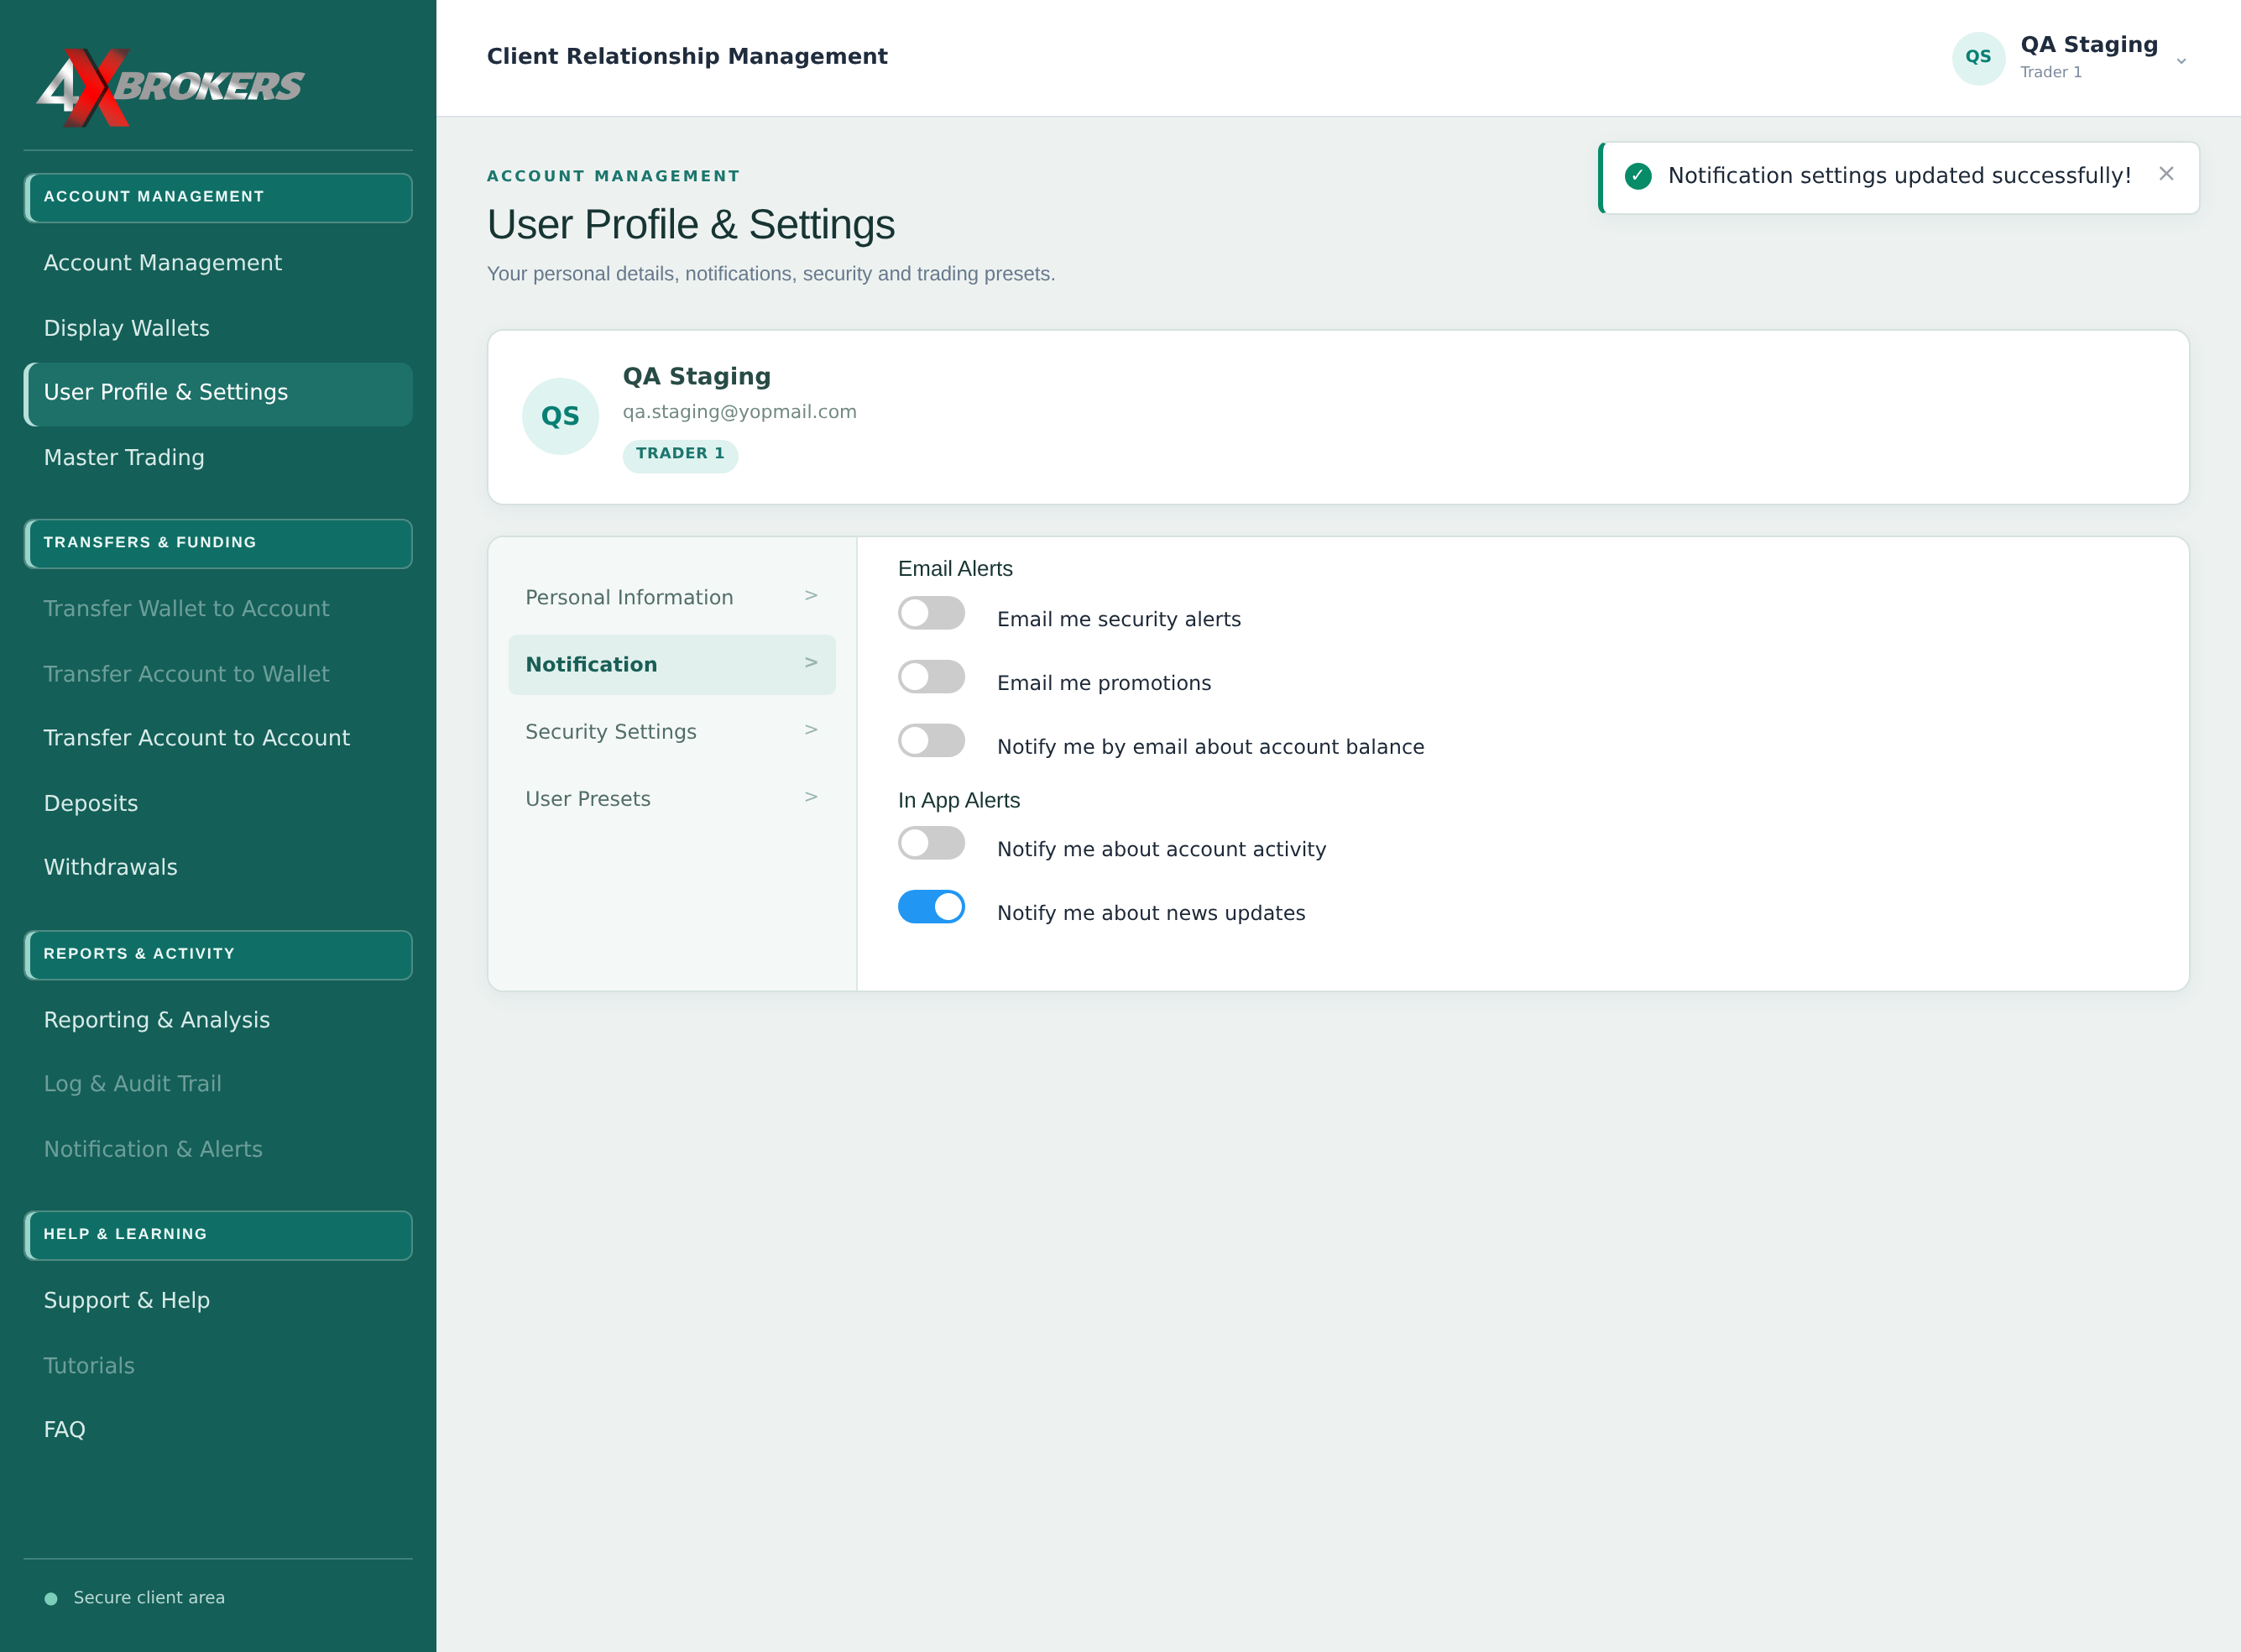
Task: Open Log & Audit Trail
Action: [218, 1084]
